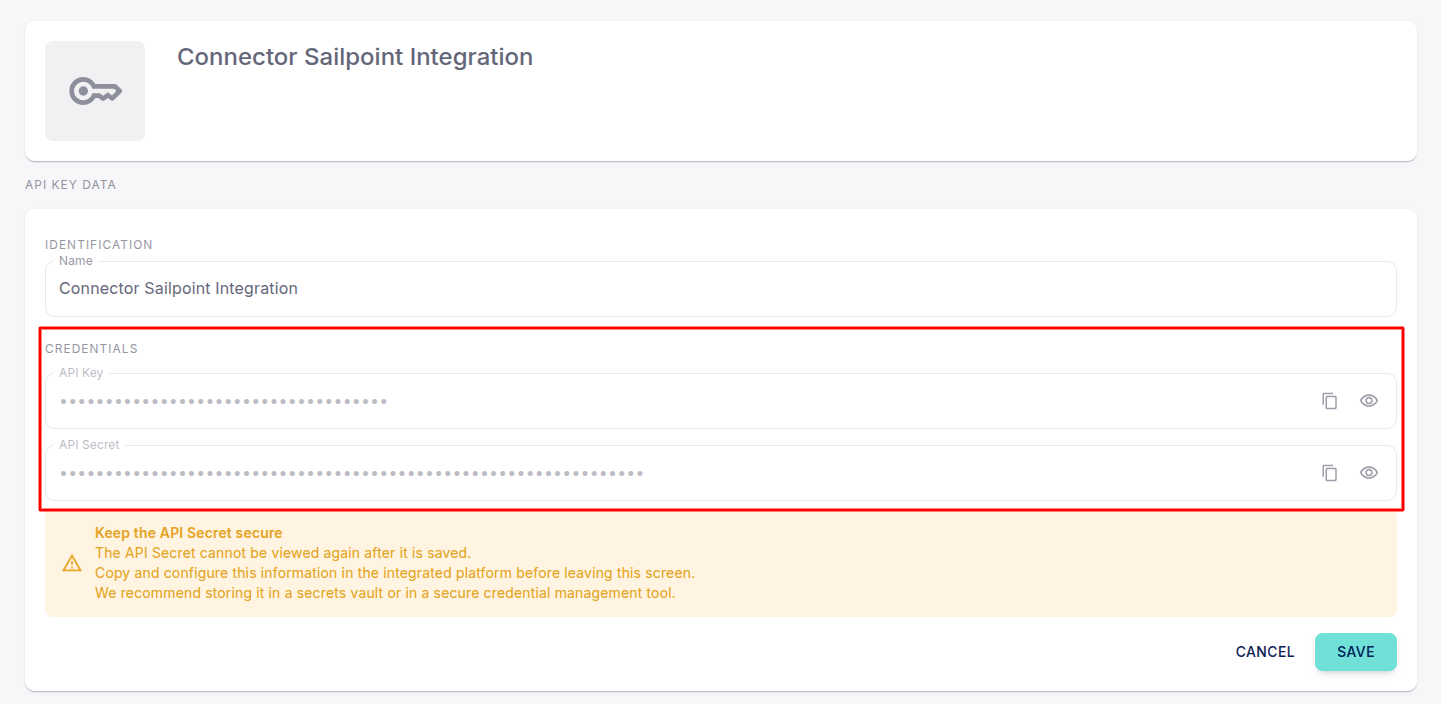1441x704 pixels.
Task: Click the small 'Name' field label
Action: point(76,261)
